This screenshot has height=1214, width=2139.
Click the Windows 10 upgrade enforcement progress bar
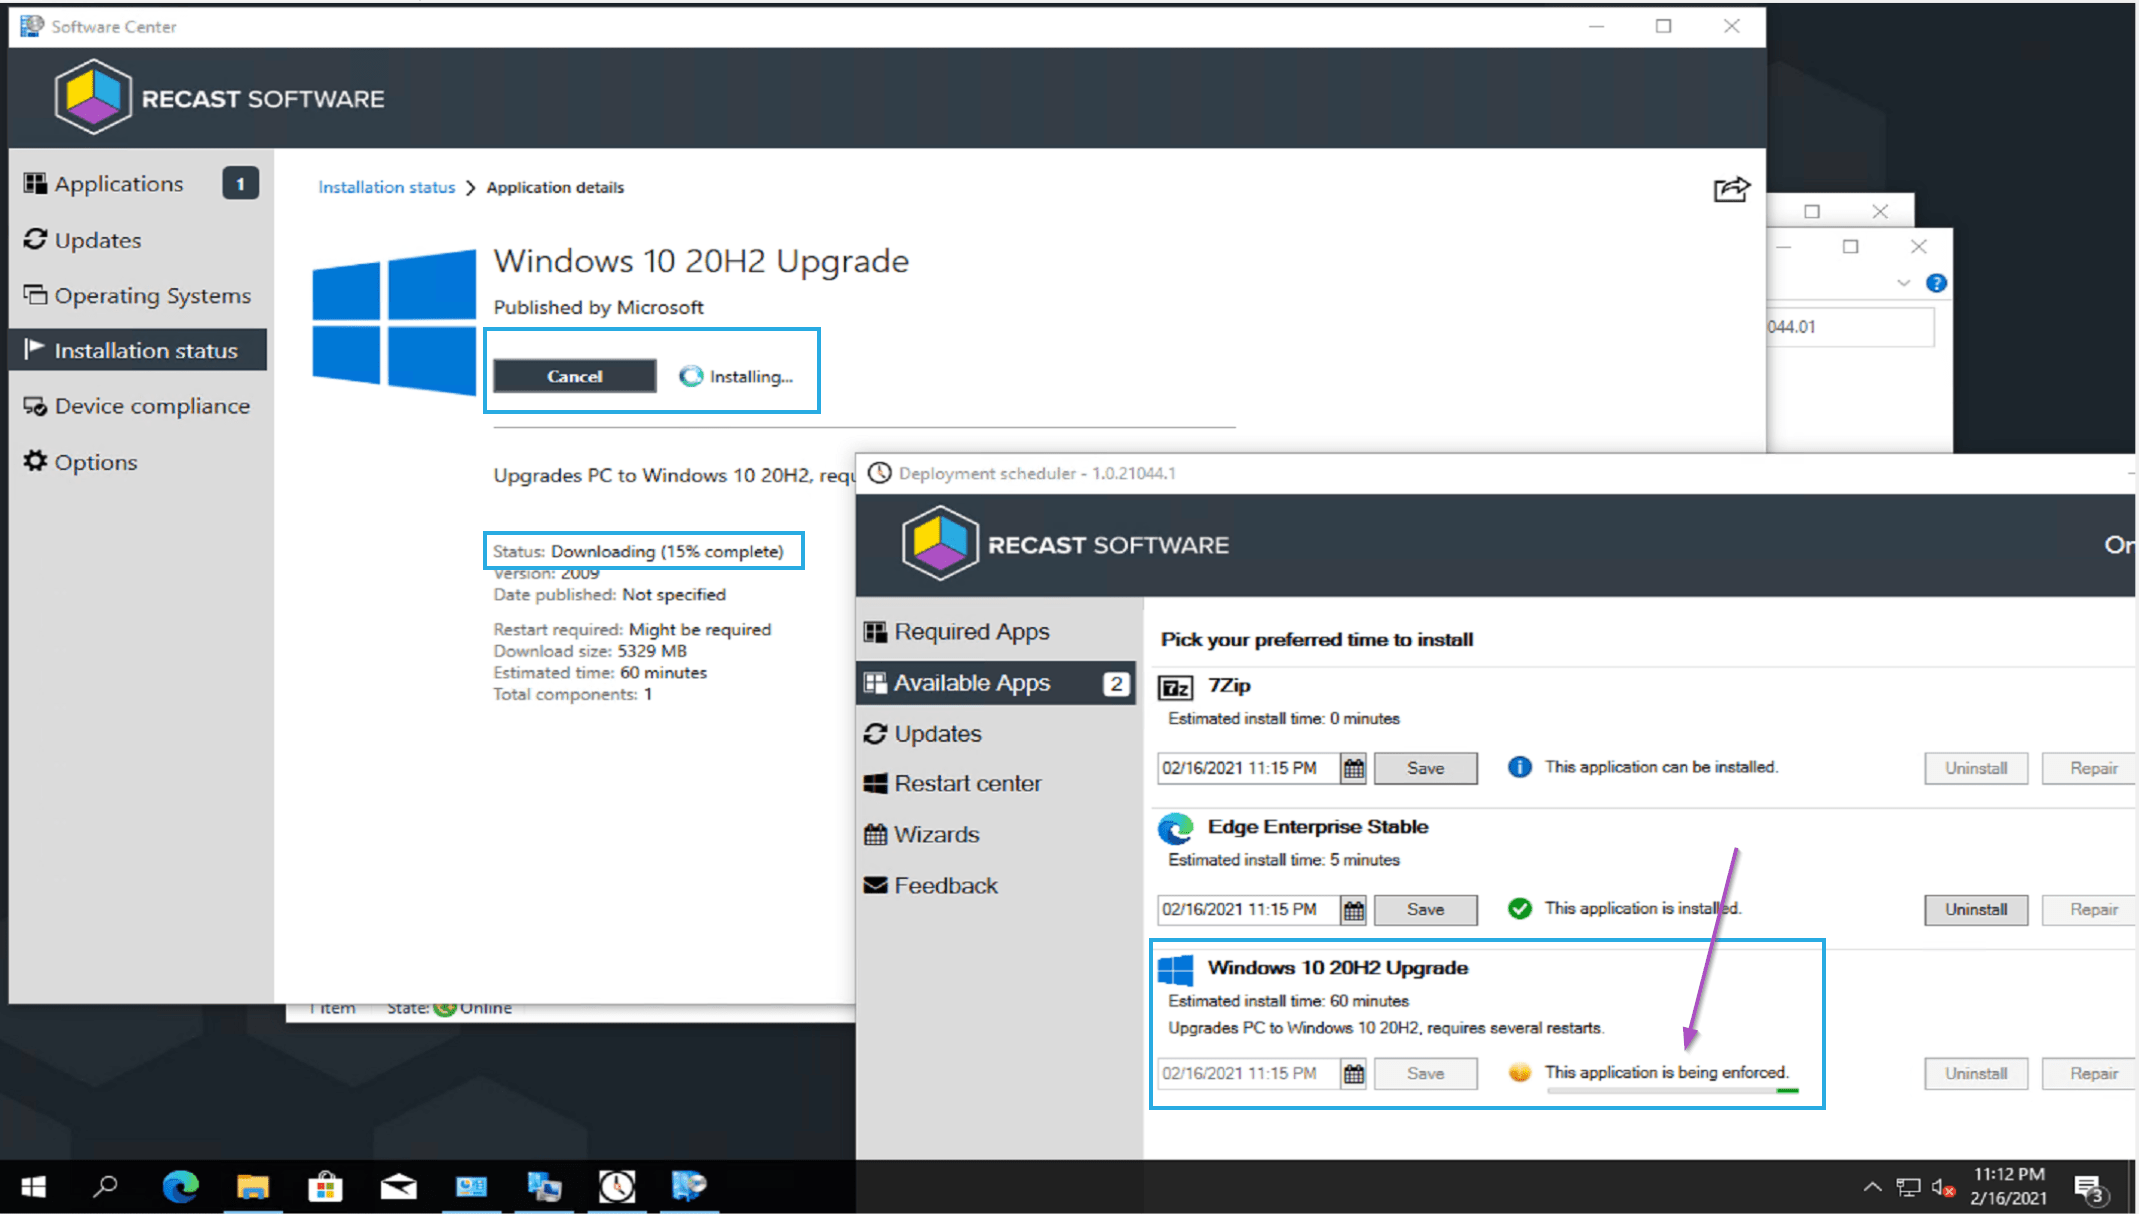pyautogui.click(x=1672, y=1091)
